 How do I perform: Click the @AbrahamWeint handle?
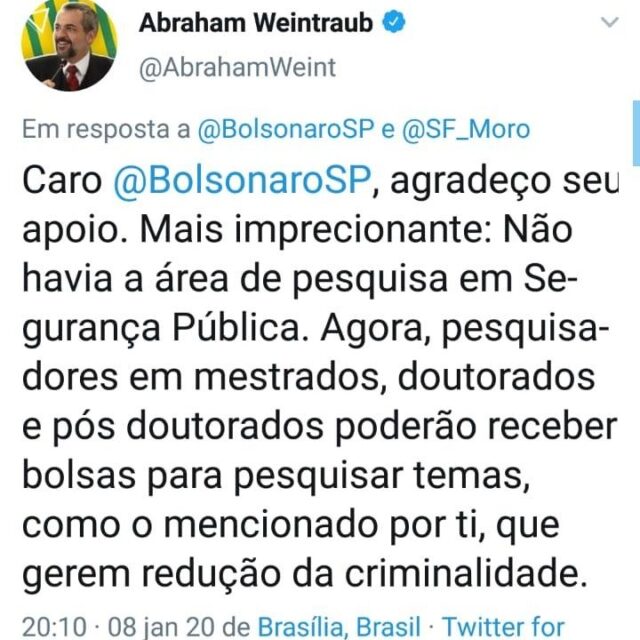(x=237, y=67)
